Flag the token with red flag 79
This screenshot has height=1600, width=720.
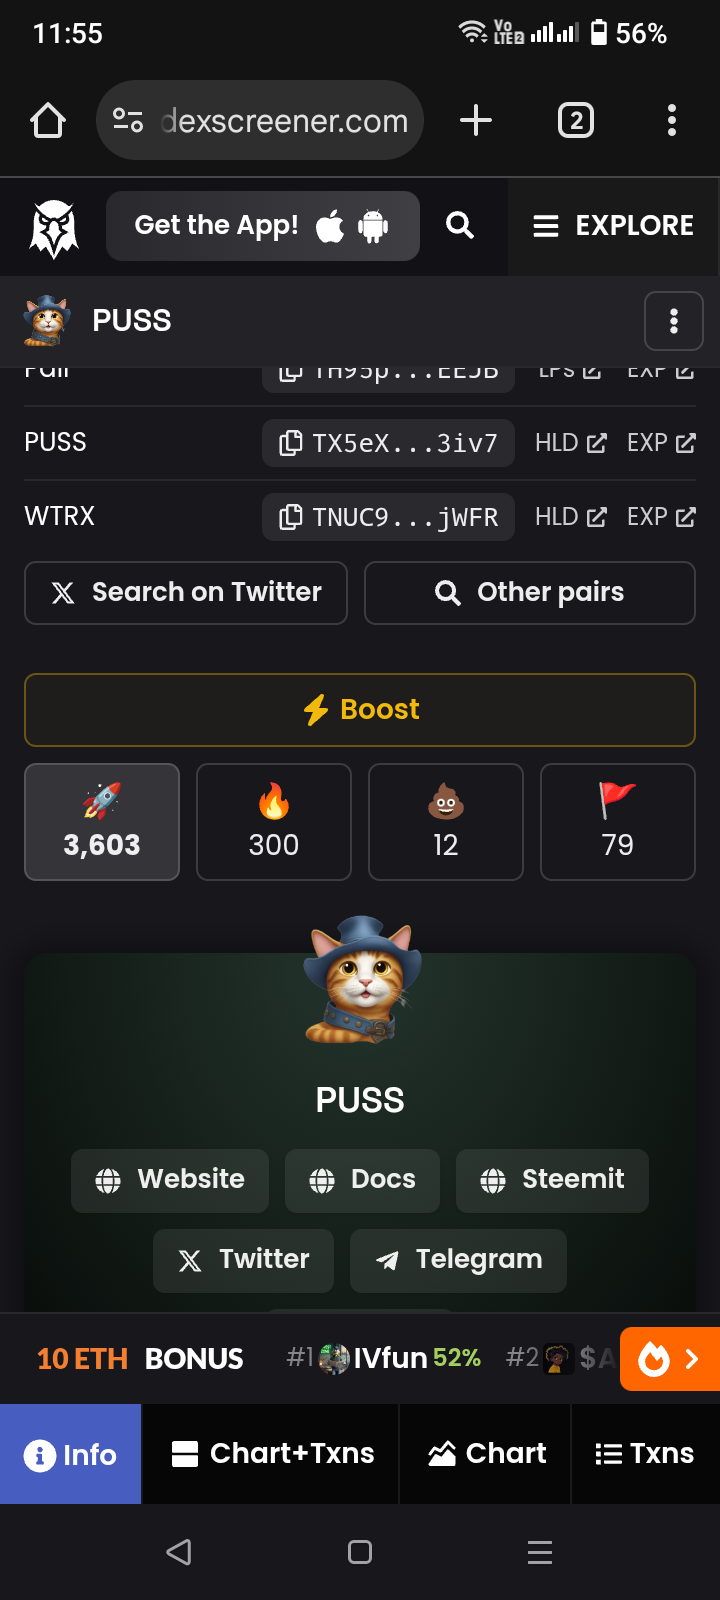(618, 822)
